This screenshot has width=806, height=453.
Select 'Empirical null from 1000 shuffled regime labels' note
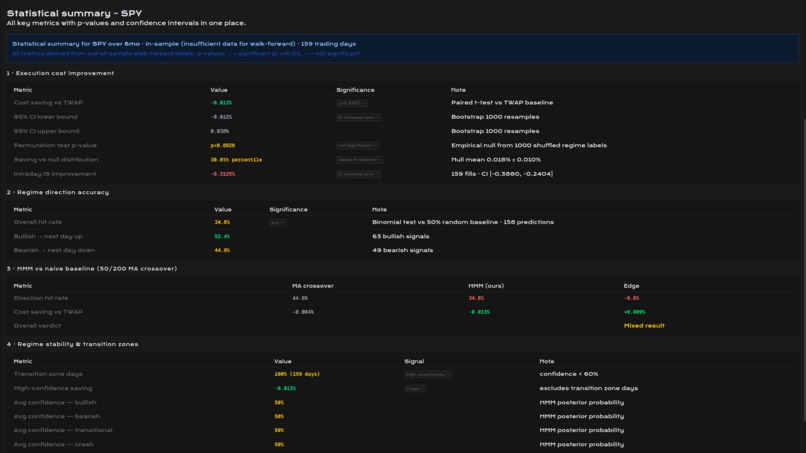(x=529, y=146)
